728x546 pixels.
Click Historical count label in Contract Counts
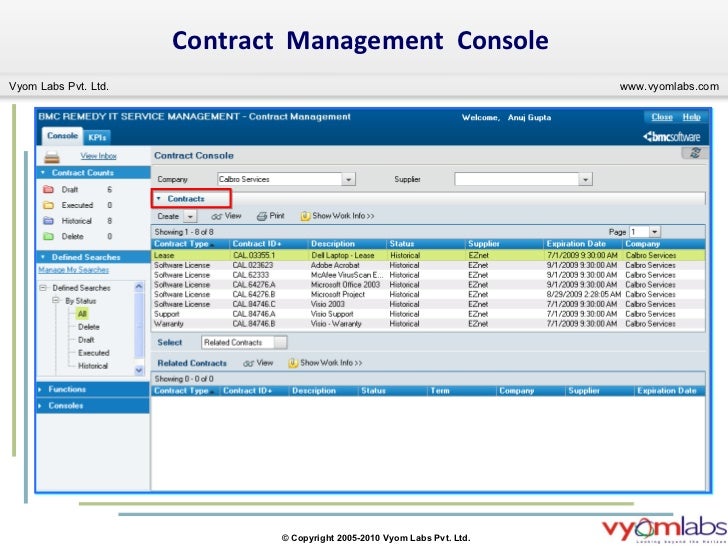point(77,221)
